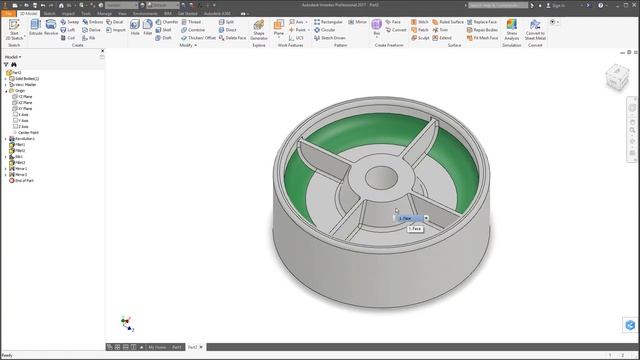Select the Thread tool
This screenshot has width=640, height=360.
click(191, 22)
